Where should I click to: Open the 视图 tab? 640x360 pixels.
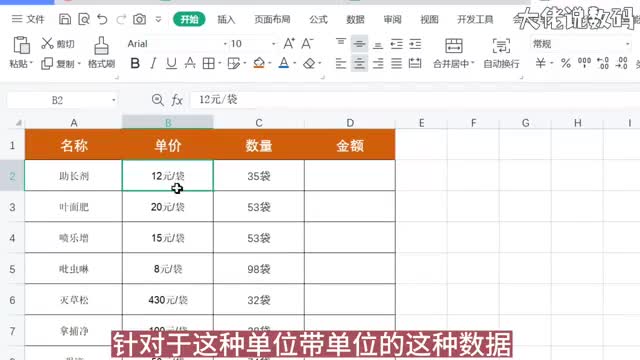pyautogui.click(x=429, y=19)
